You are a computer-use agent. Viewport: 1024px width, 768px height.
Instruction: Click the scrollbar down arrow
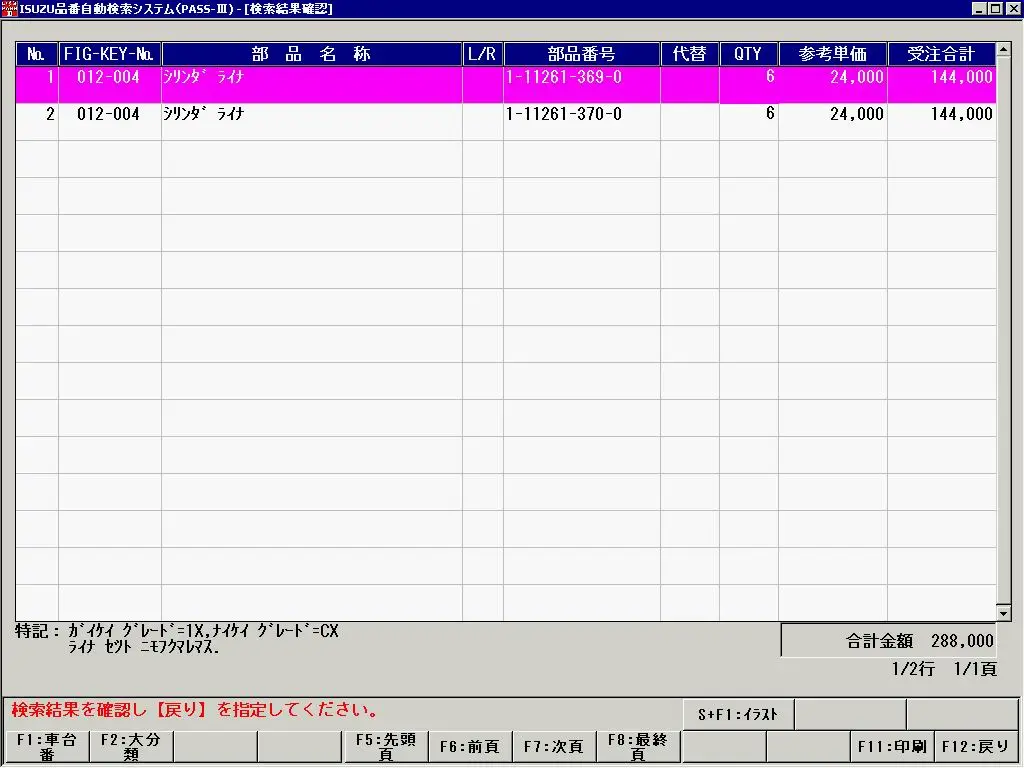1004,613
